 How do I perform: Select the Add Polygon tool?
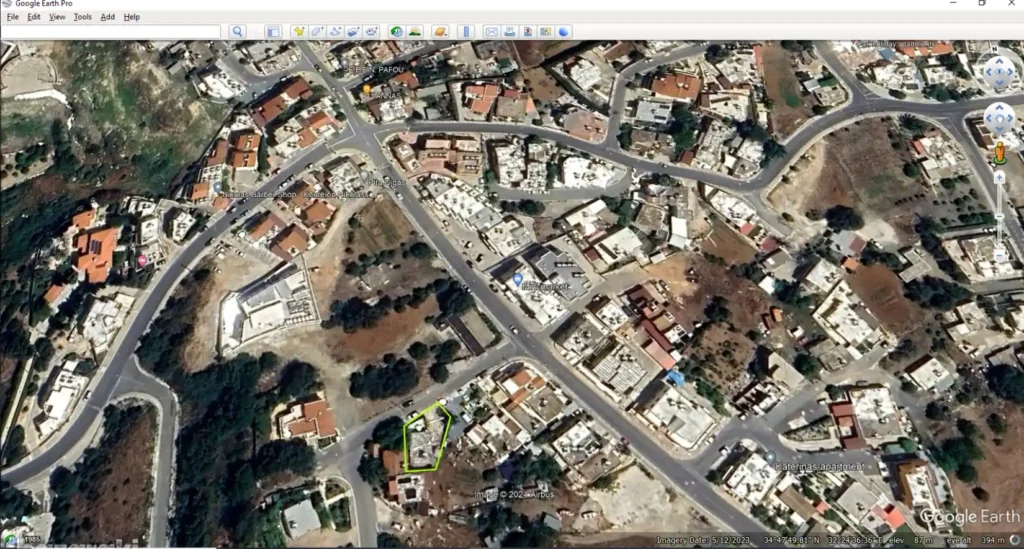(317, 32)
